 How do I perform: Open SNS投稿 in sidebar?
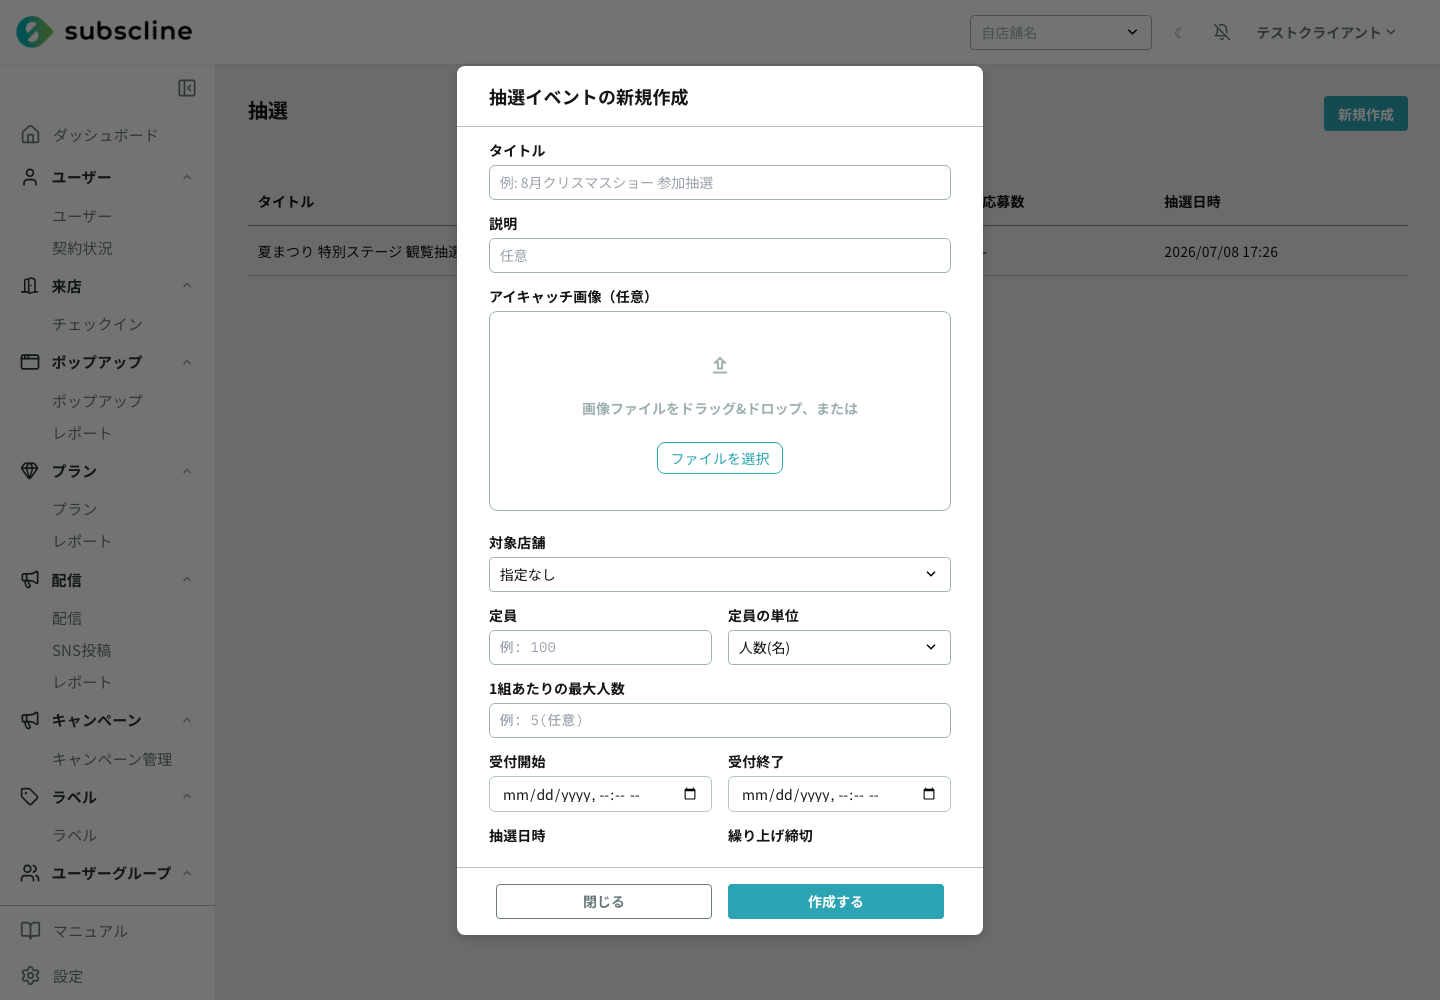pyautogui.click(x=82, y=650)
